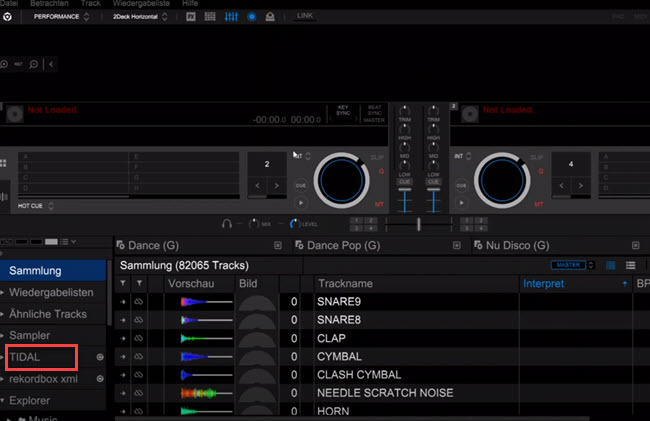The width and height of the screenshot is (650, 421).
Task: Open the Datei menu
Action: (x=9, y=3)
